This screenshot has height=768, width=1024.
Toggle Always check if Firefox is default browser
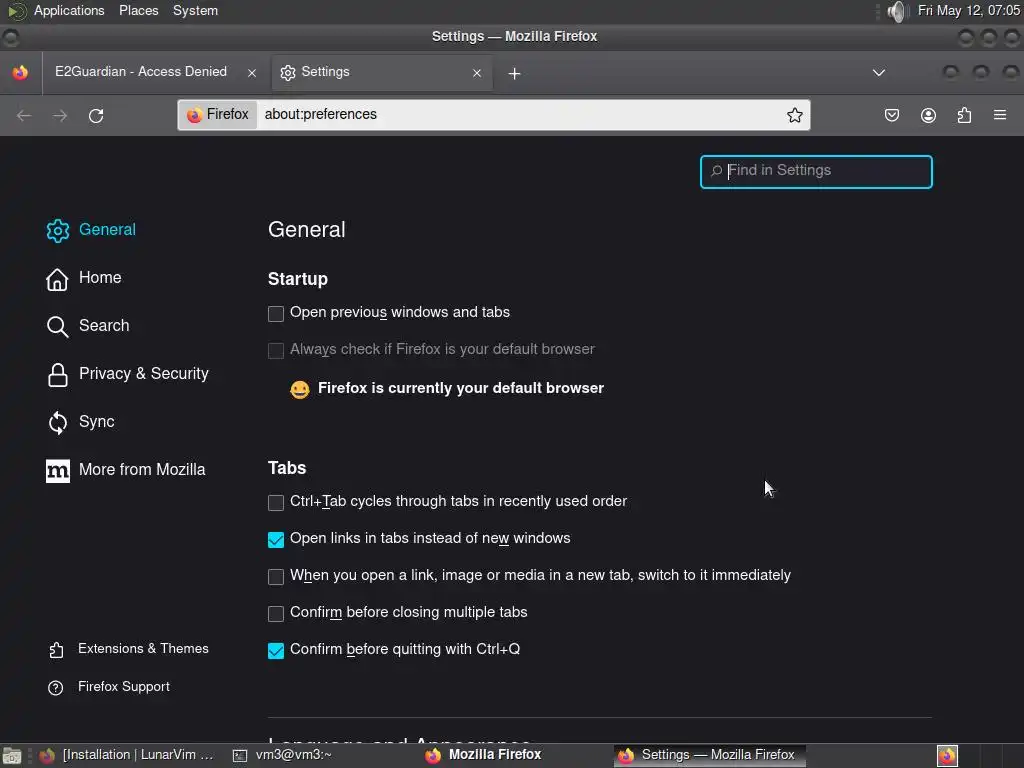point(276,351)
